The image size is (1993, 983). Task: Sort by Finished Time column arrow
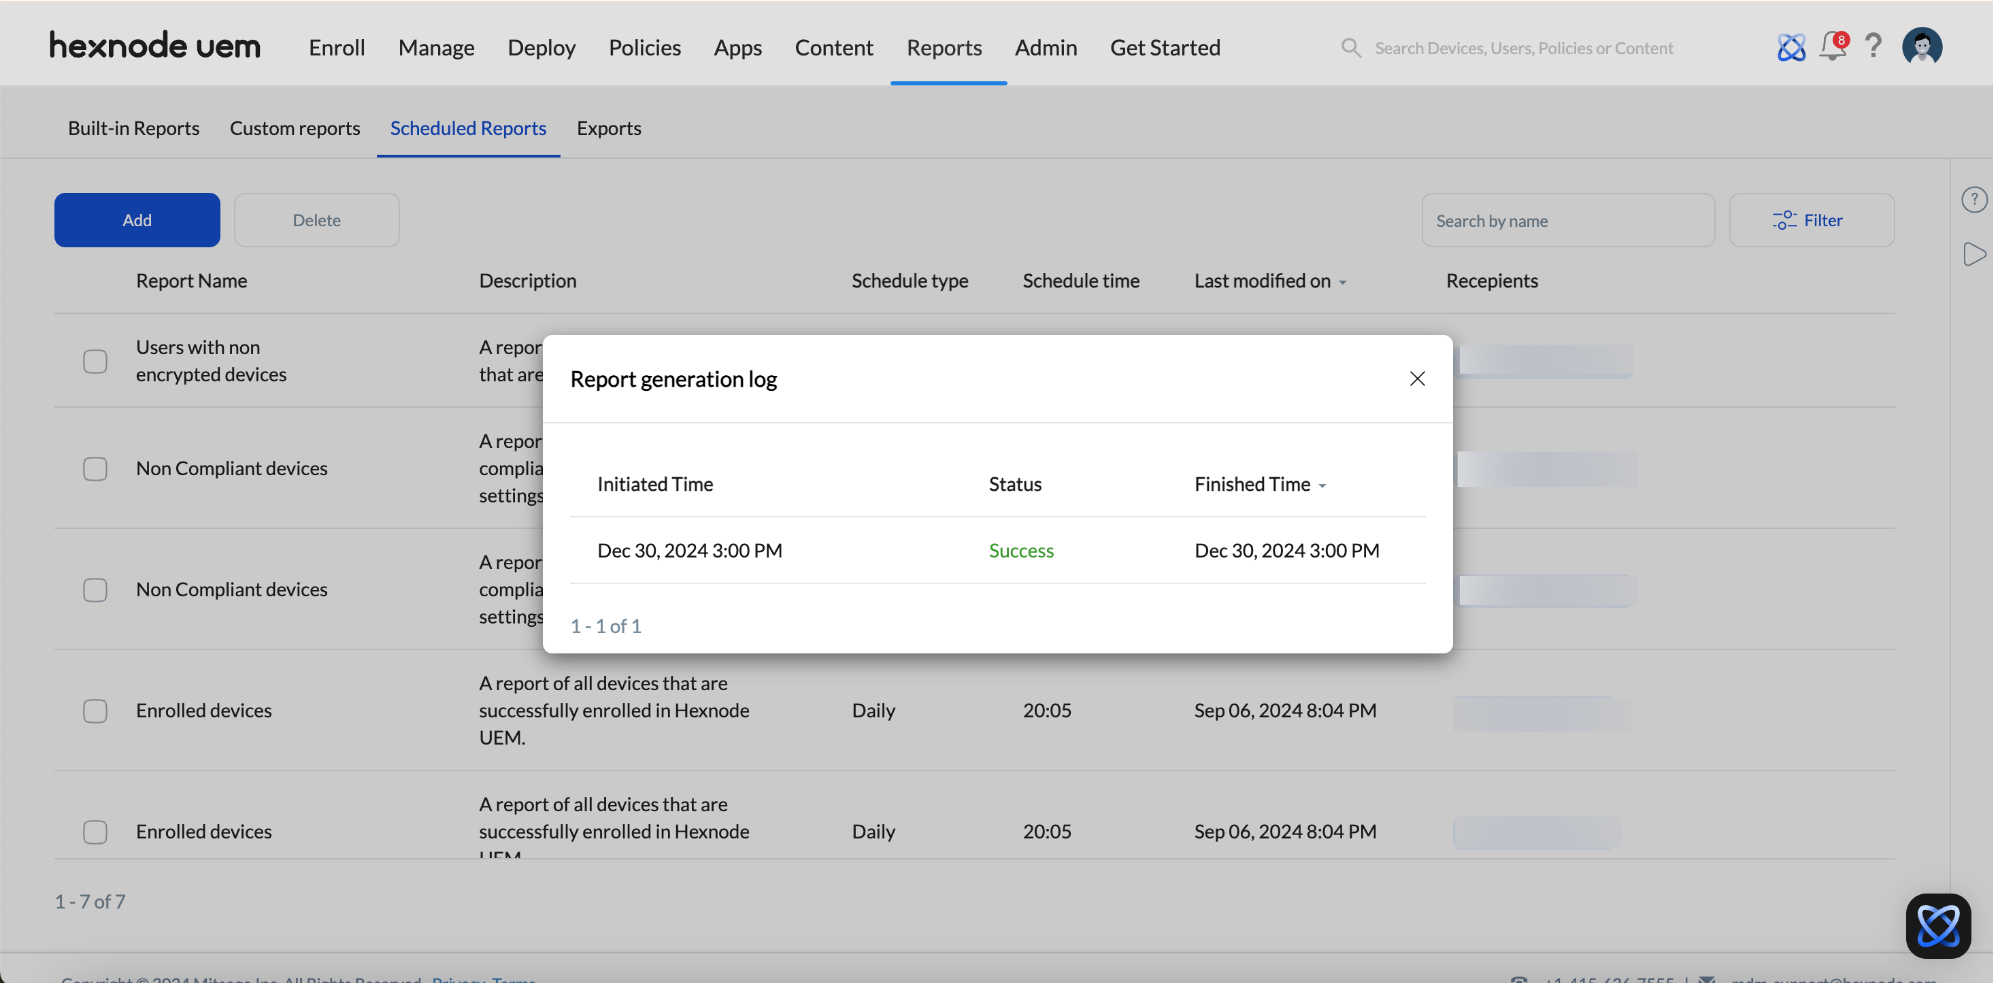tap(1322, 486)
